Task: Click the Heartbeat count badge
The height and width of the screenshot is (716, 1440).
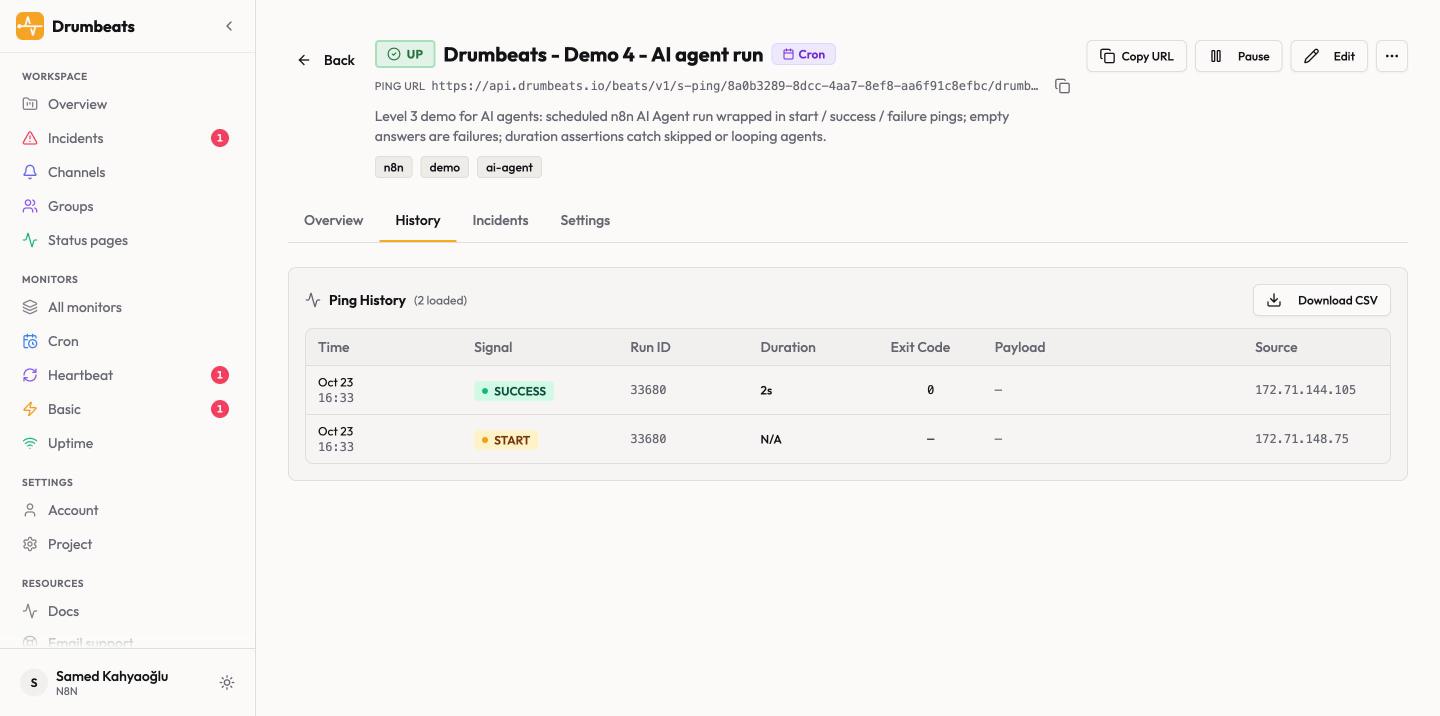Action: coord(220,375)
